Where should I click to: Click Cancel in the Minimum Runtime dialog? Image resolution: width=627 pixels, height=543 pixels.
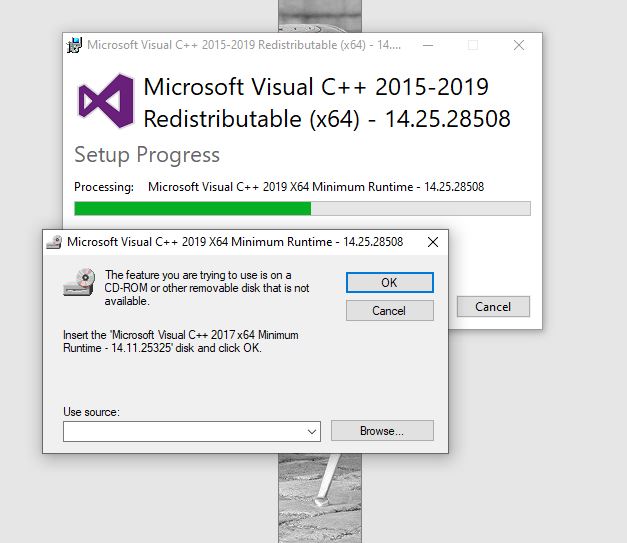(389, 311)
